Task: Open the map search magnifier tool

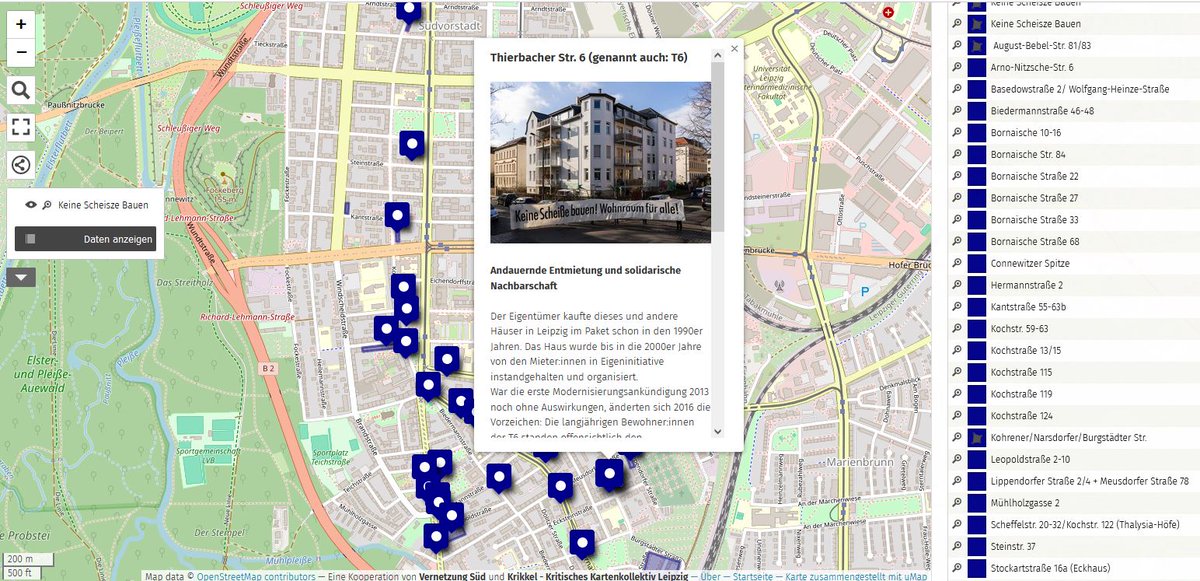Action: 20,89
